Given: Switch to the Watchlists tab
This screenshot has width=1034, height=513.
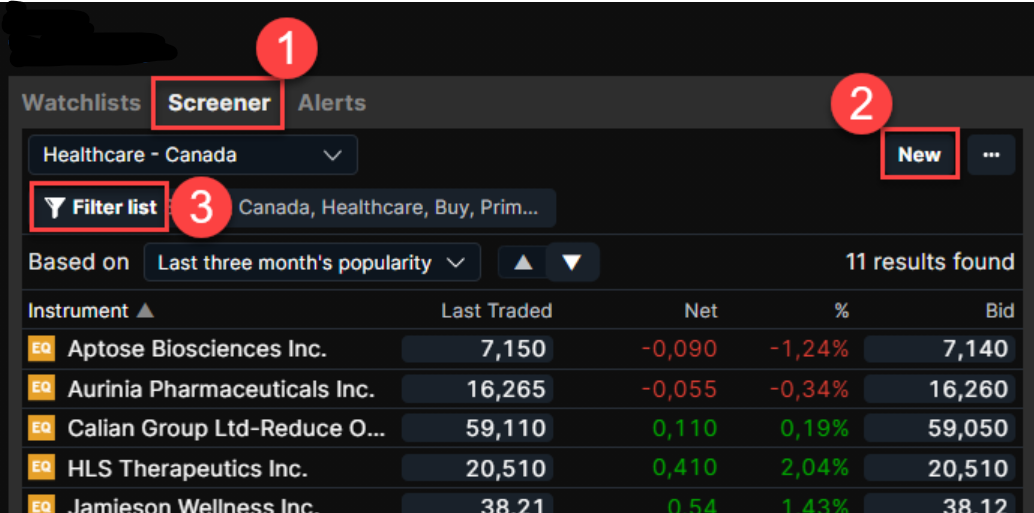Looking at the screenshot, I should (x=82, y=103).
